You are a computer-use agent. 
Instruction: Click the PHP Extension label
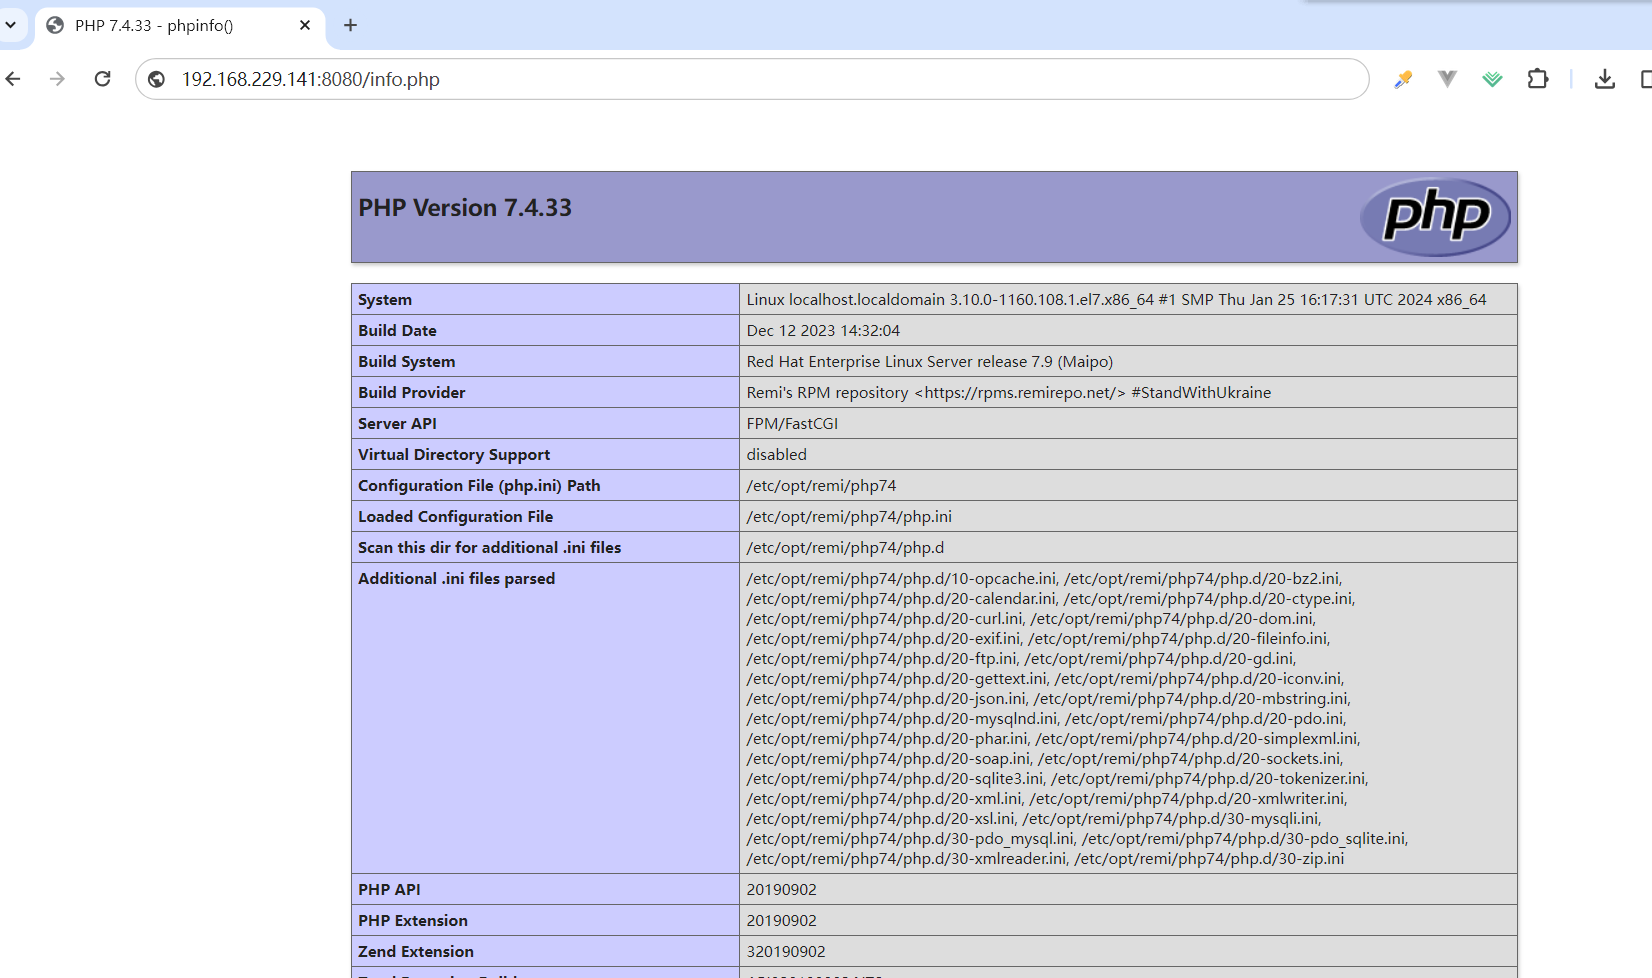coord(413,921)
